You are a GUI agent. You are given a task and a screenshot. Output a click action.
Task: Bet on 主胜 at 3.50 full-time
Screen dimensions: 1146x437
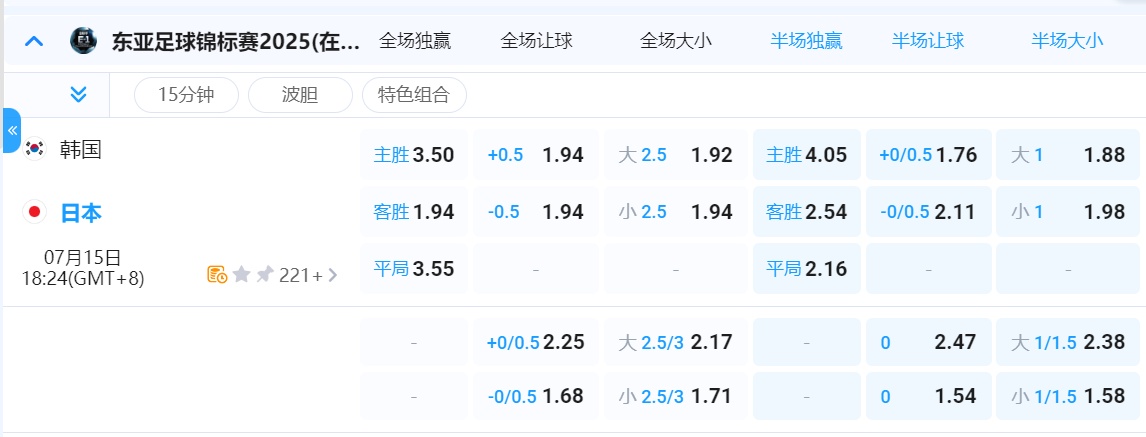point(414,155)
